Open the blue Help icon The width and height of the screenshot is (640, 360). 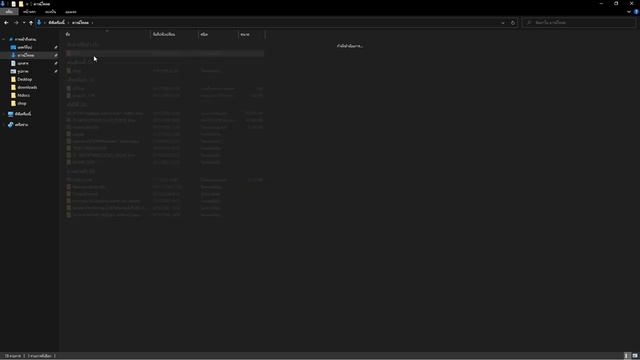point(636,12)
